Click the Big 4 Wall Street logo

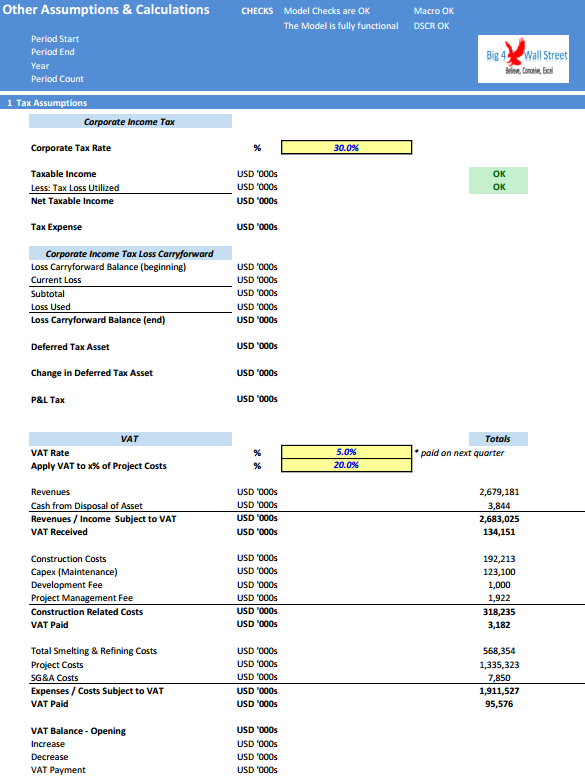pos(523,59)
